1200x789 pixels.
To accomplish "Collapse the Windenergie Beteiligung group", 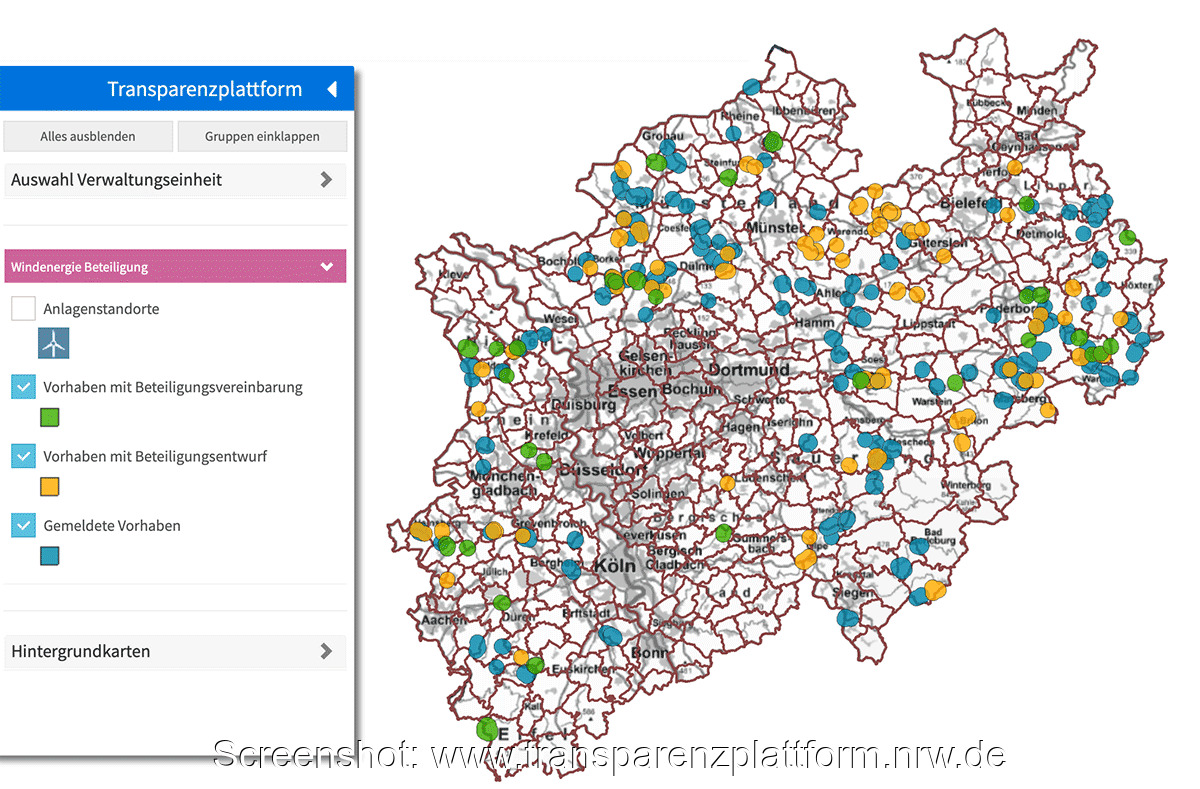I will tap(326, 266).
